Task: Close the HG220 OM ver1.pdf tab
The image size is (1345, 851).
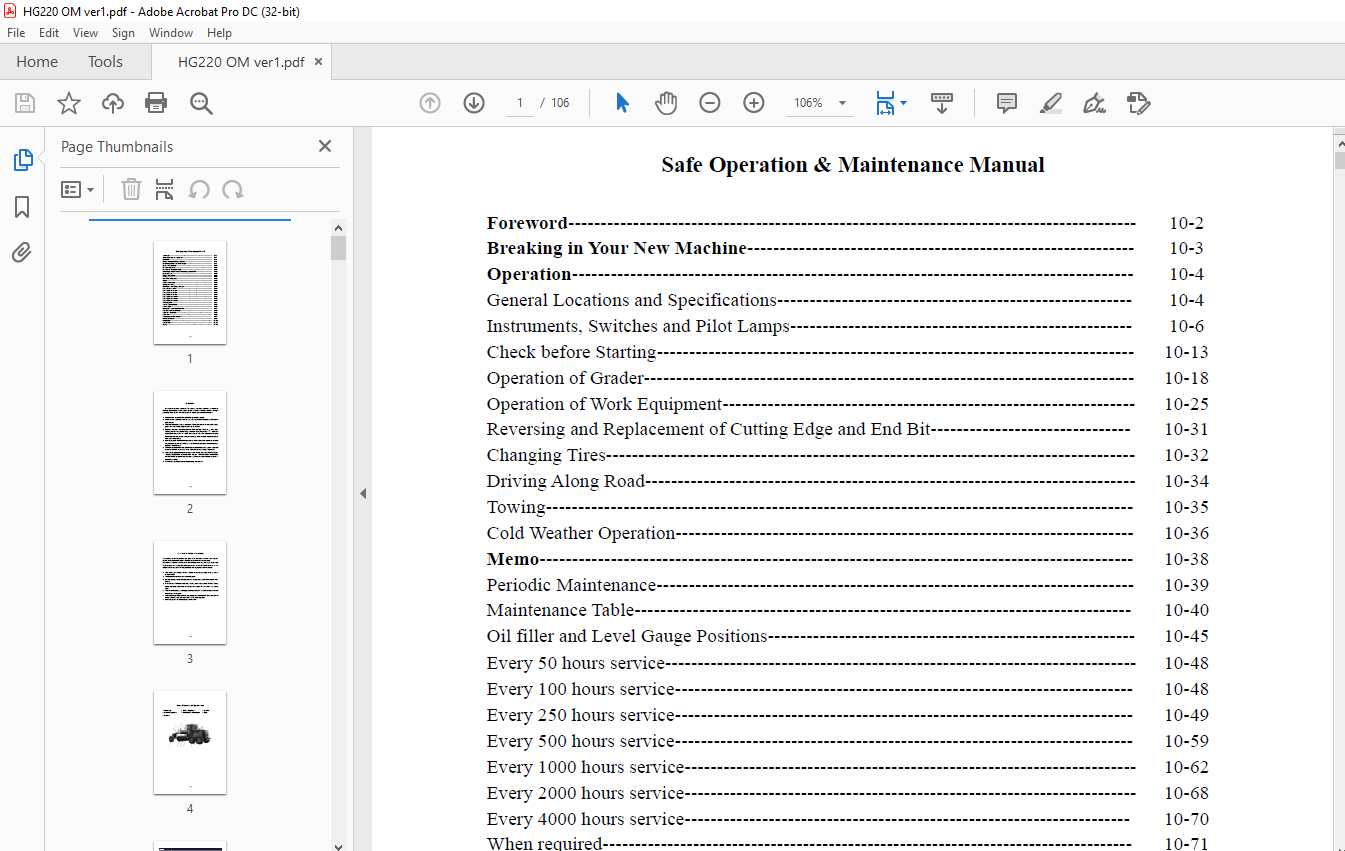Action: pos(319,62)
